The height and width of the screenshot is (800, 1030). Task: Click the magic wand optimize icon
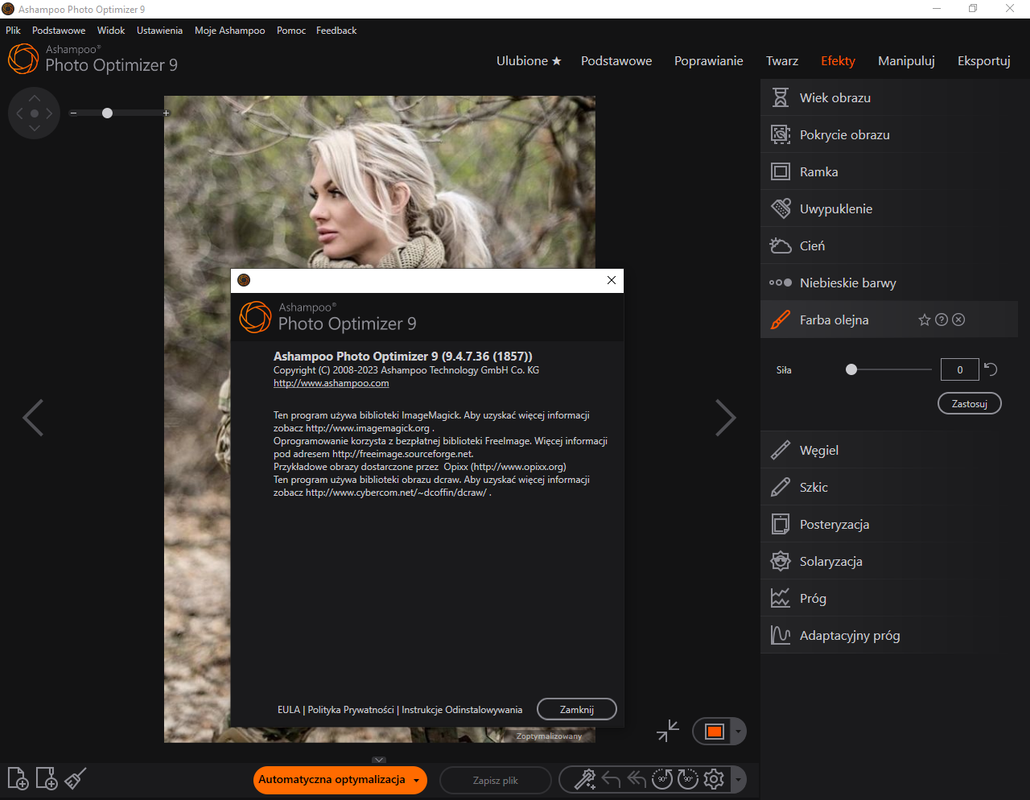pos(584,780)
